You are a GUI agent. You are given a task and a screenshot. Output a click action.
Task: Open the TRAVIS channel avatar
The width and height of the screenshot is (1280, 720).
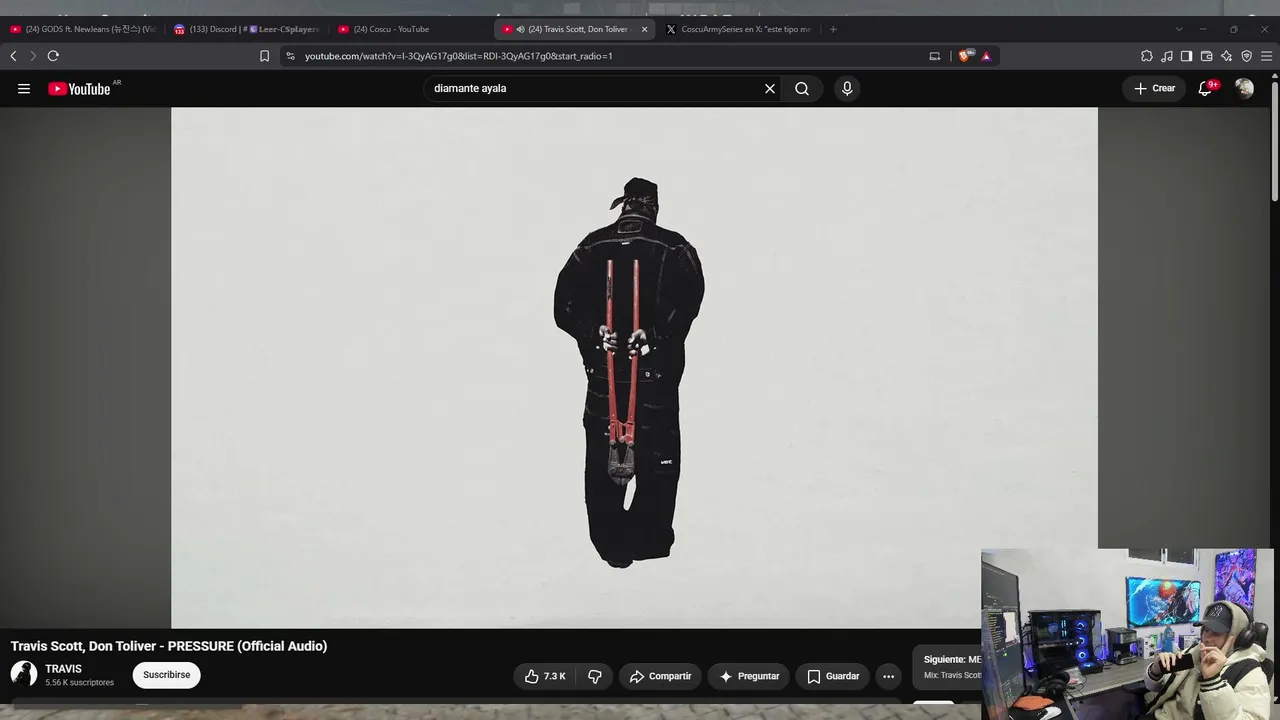pos(24,674)
